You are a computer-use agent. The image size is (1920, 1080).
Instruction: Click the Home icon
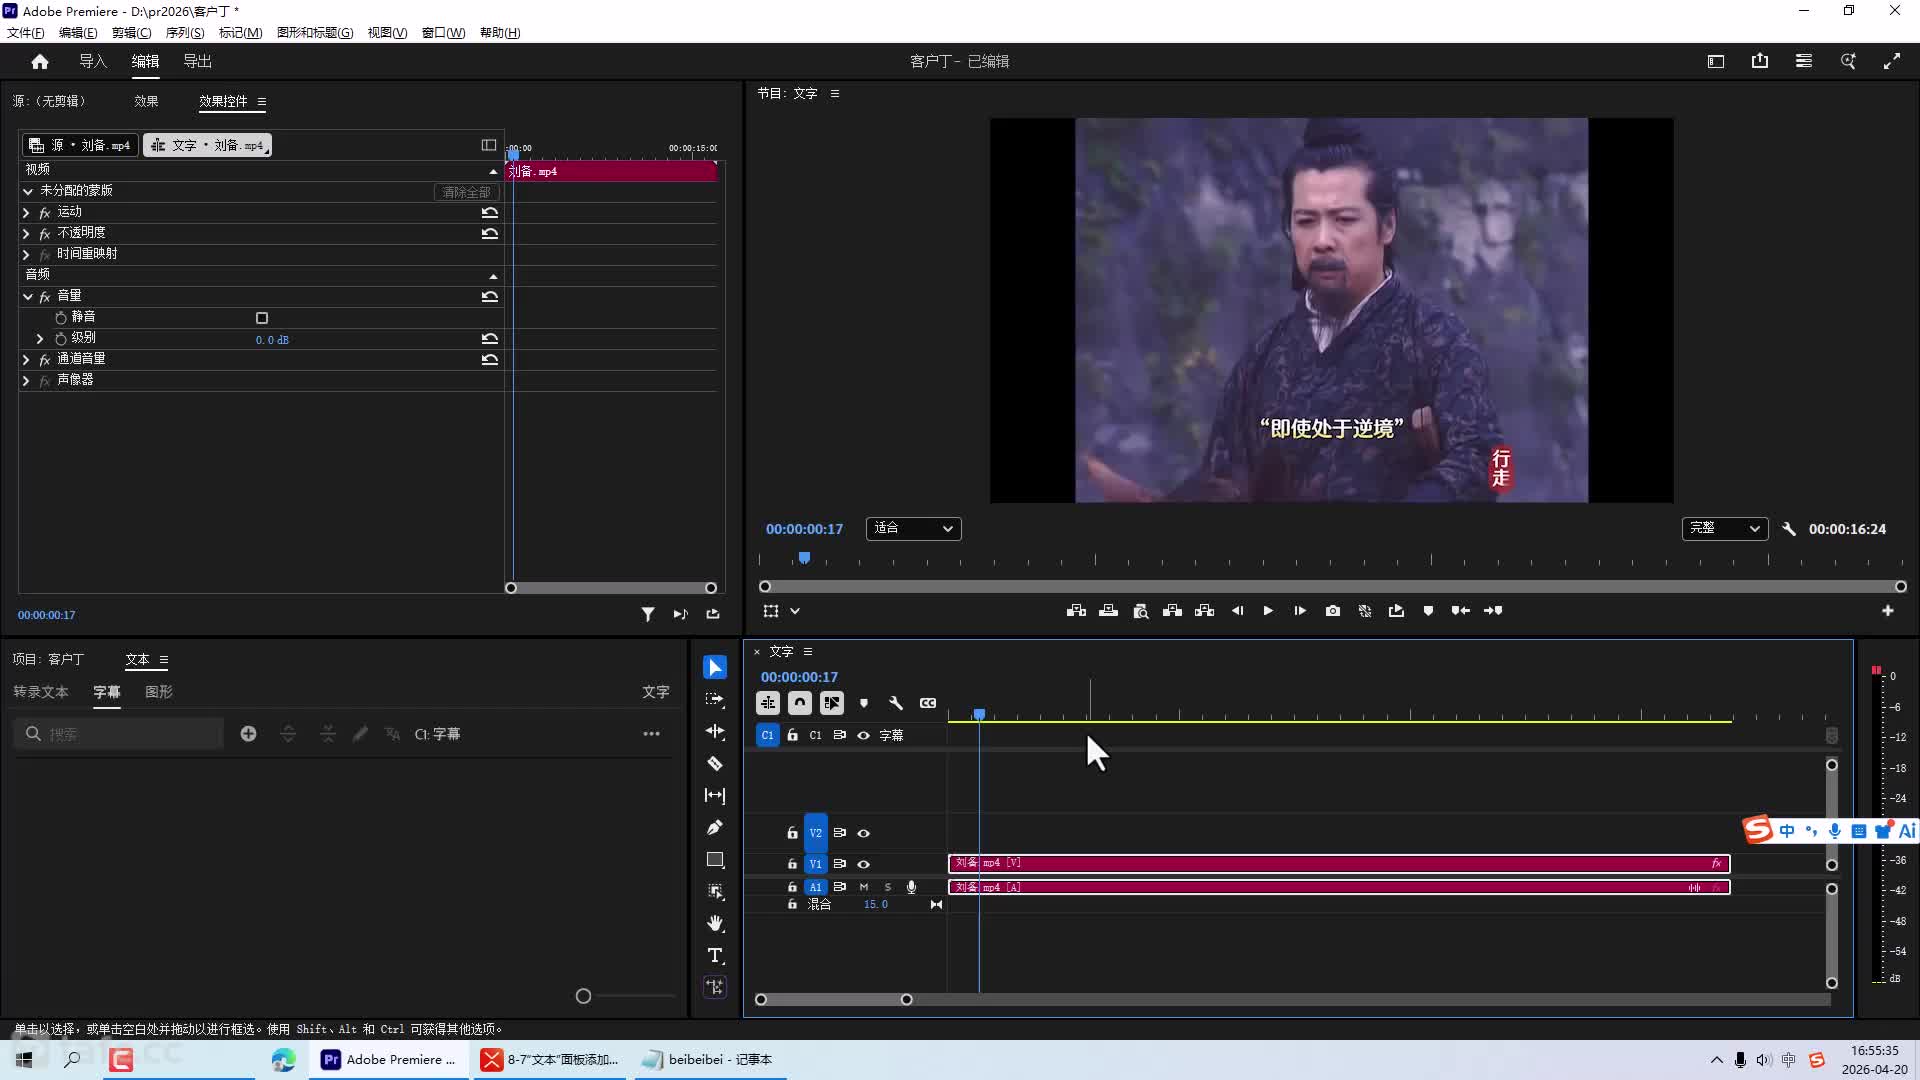[x=40, y=62]
